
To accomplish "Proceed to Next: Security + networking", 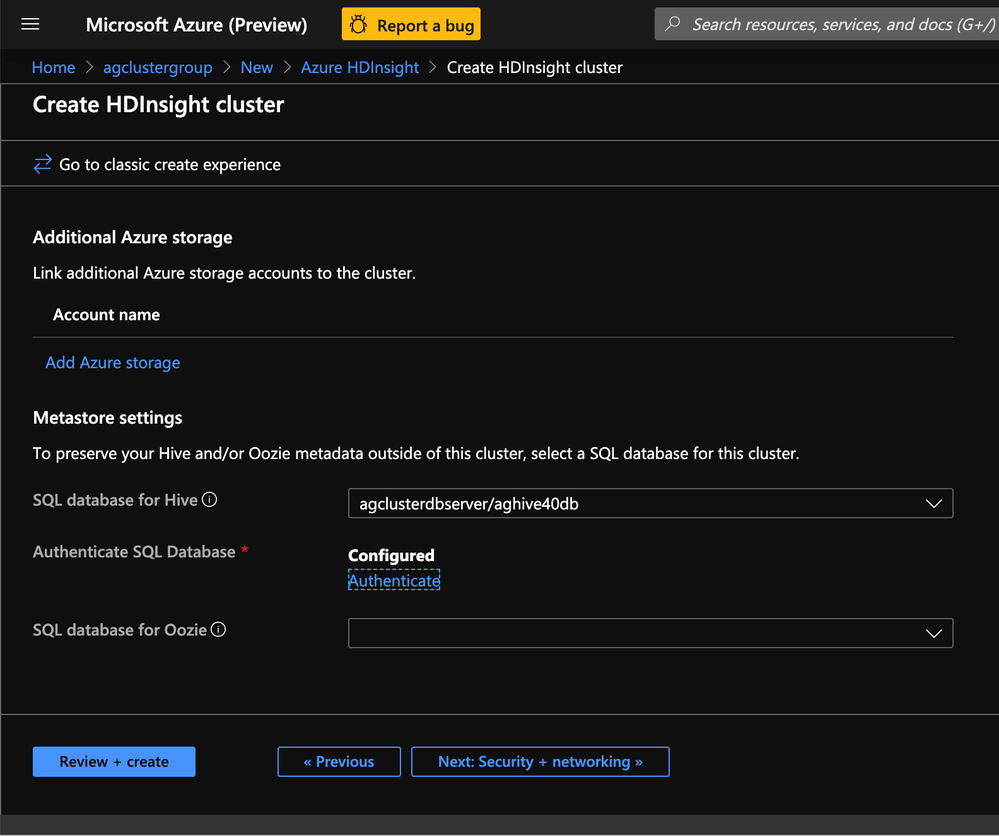I will coord(540,761).
